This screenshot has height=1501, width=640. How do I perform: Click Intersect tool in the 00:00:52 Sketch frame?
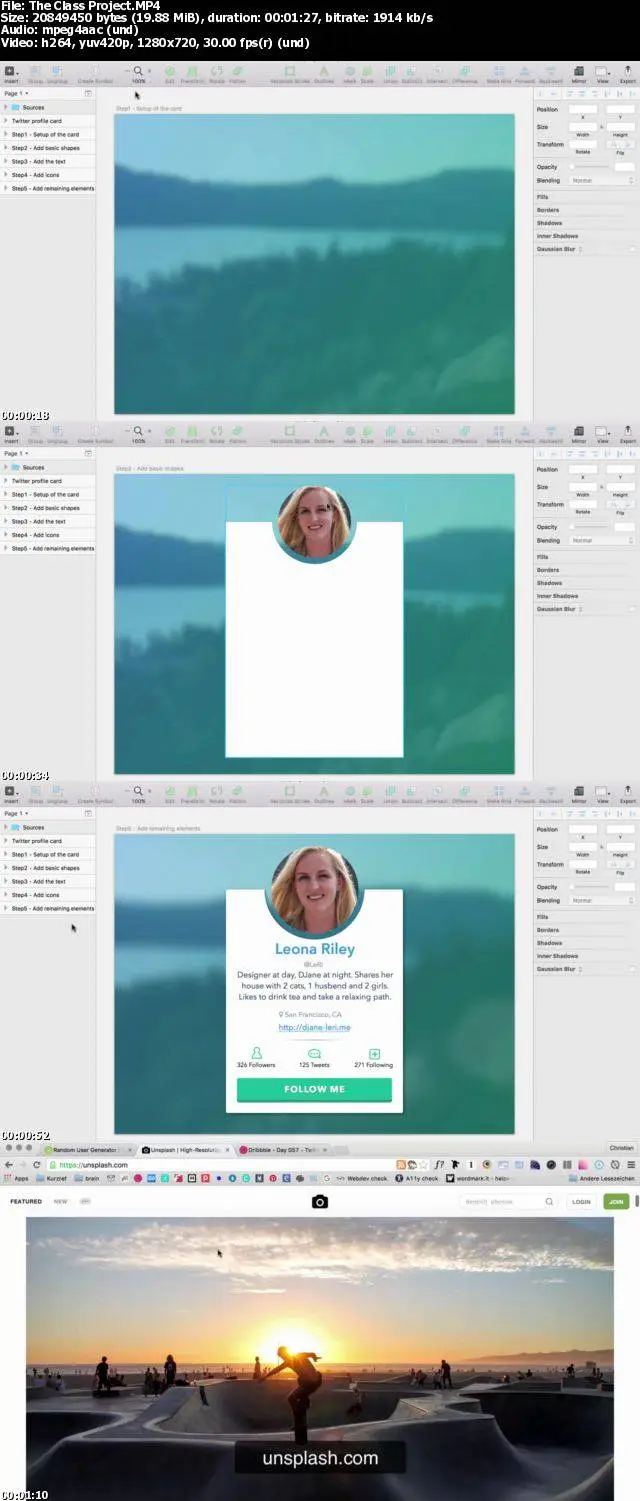tap(438, 792)
